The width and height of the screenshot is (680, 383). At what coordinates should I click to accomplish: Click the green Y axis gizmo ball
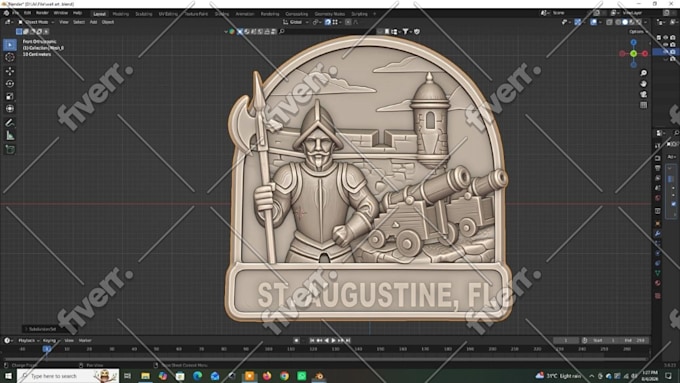634,53
